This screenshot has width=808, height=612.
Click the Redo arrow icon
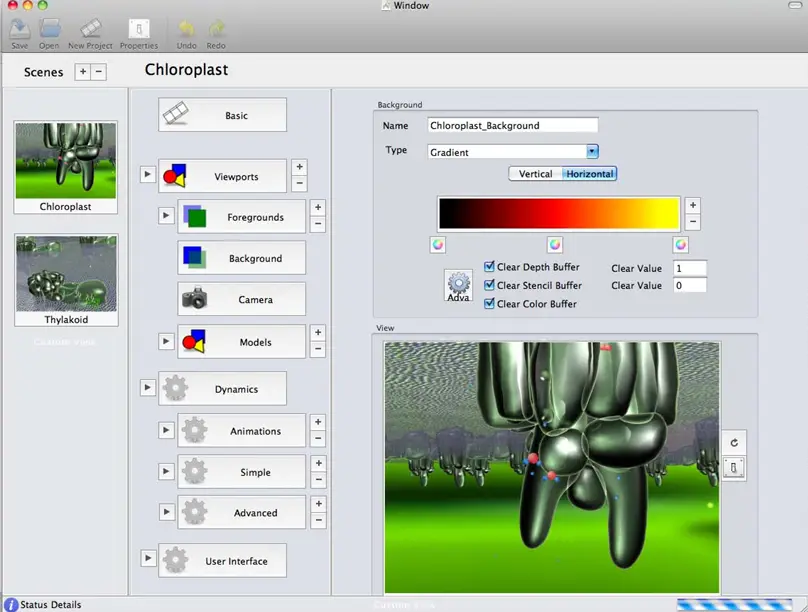click(x=216, y=30)
